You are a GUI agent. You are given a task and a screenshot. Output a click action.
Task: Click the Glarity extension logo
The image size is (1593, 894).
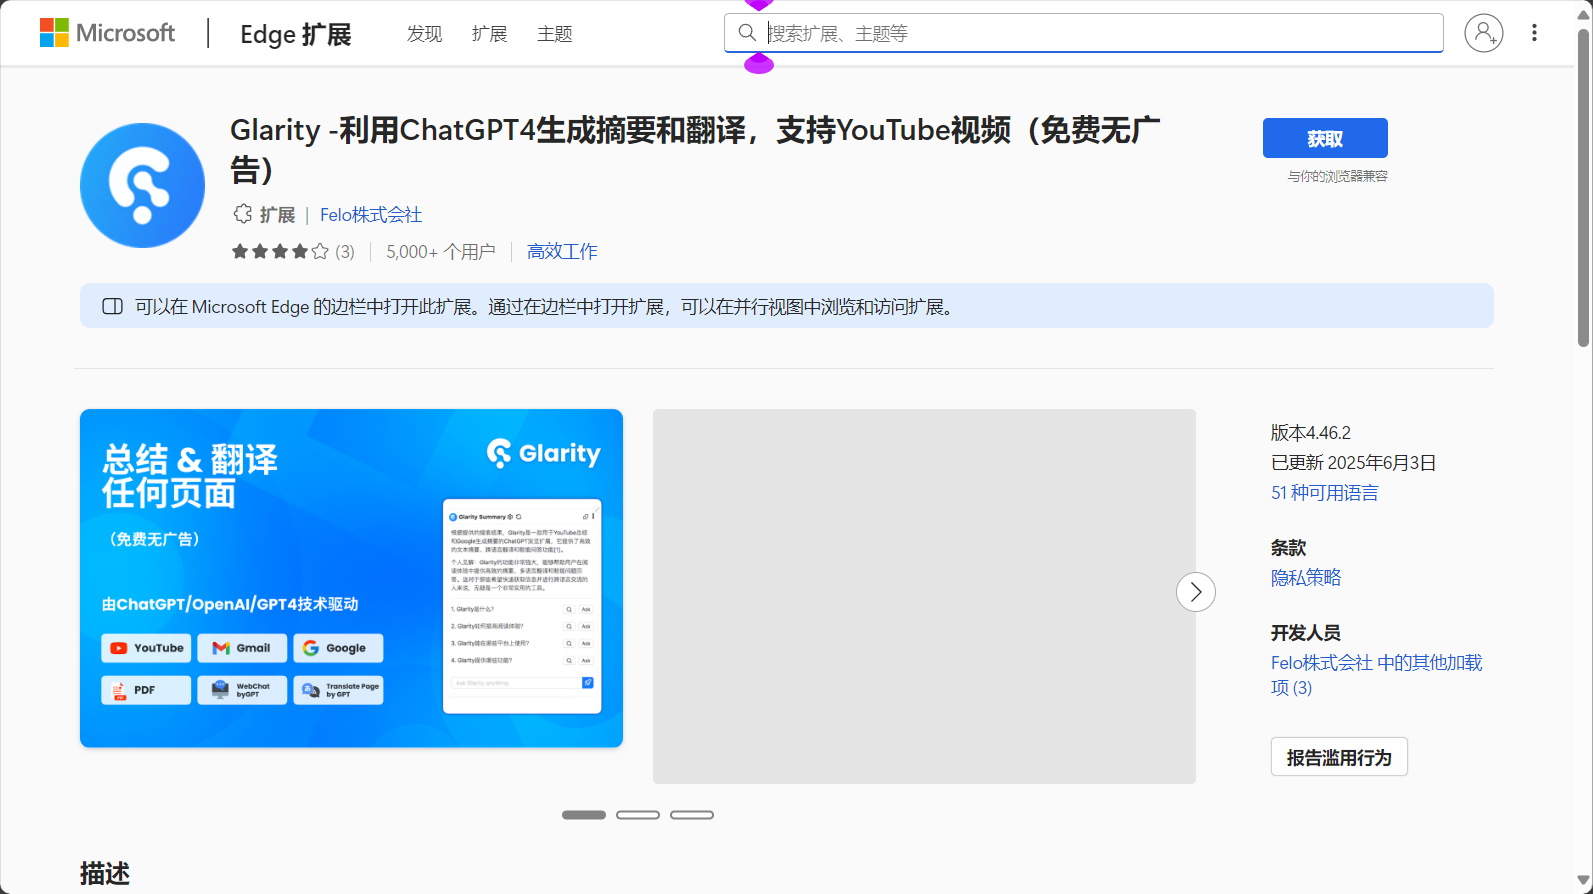point(142,185)
